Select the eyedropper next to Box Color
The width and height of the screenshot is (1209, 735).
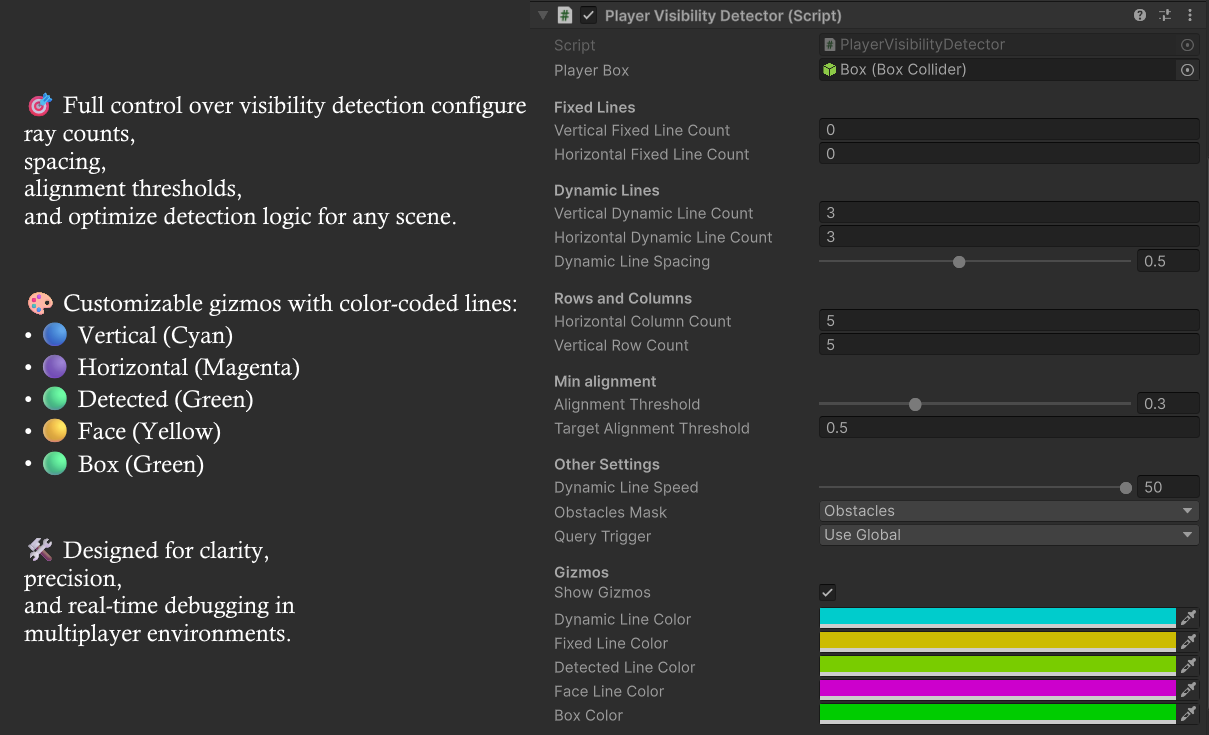[x=1188, y=713]
